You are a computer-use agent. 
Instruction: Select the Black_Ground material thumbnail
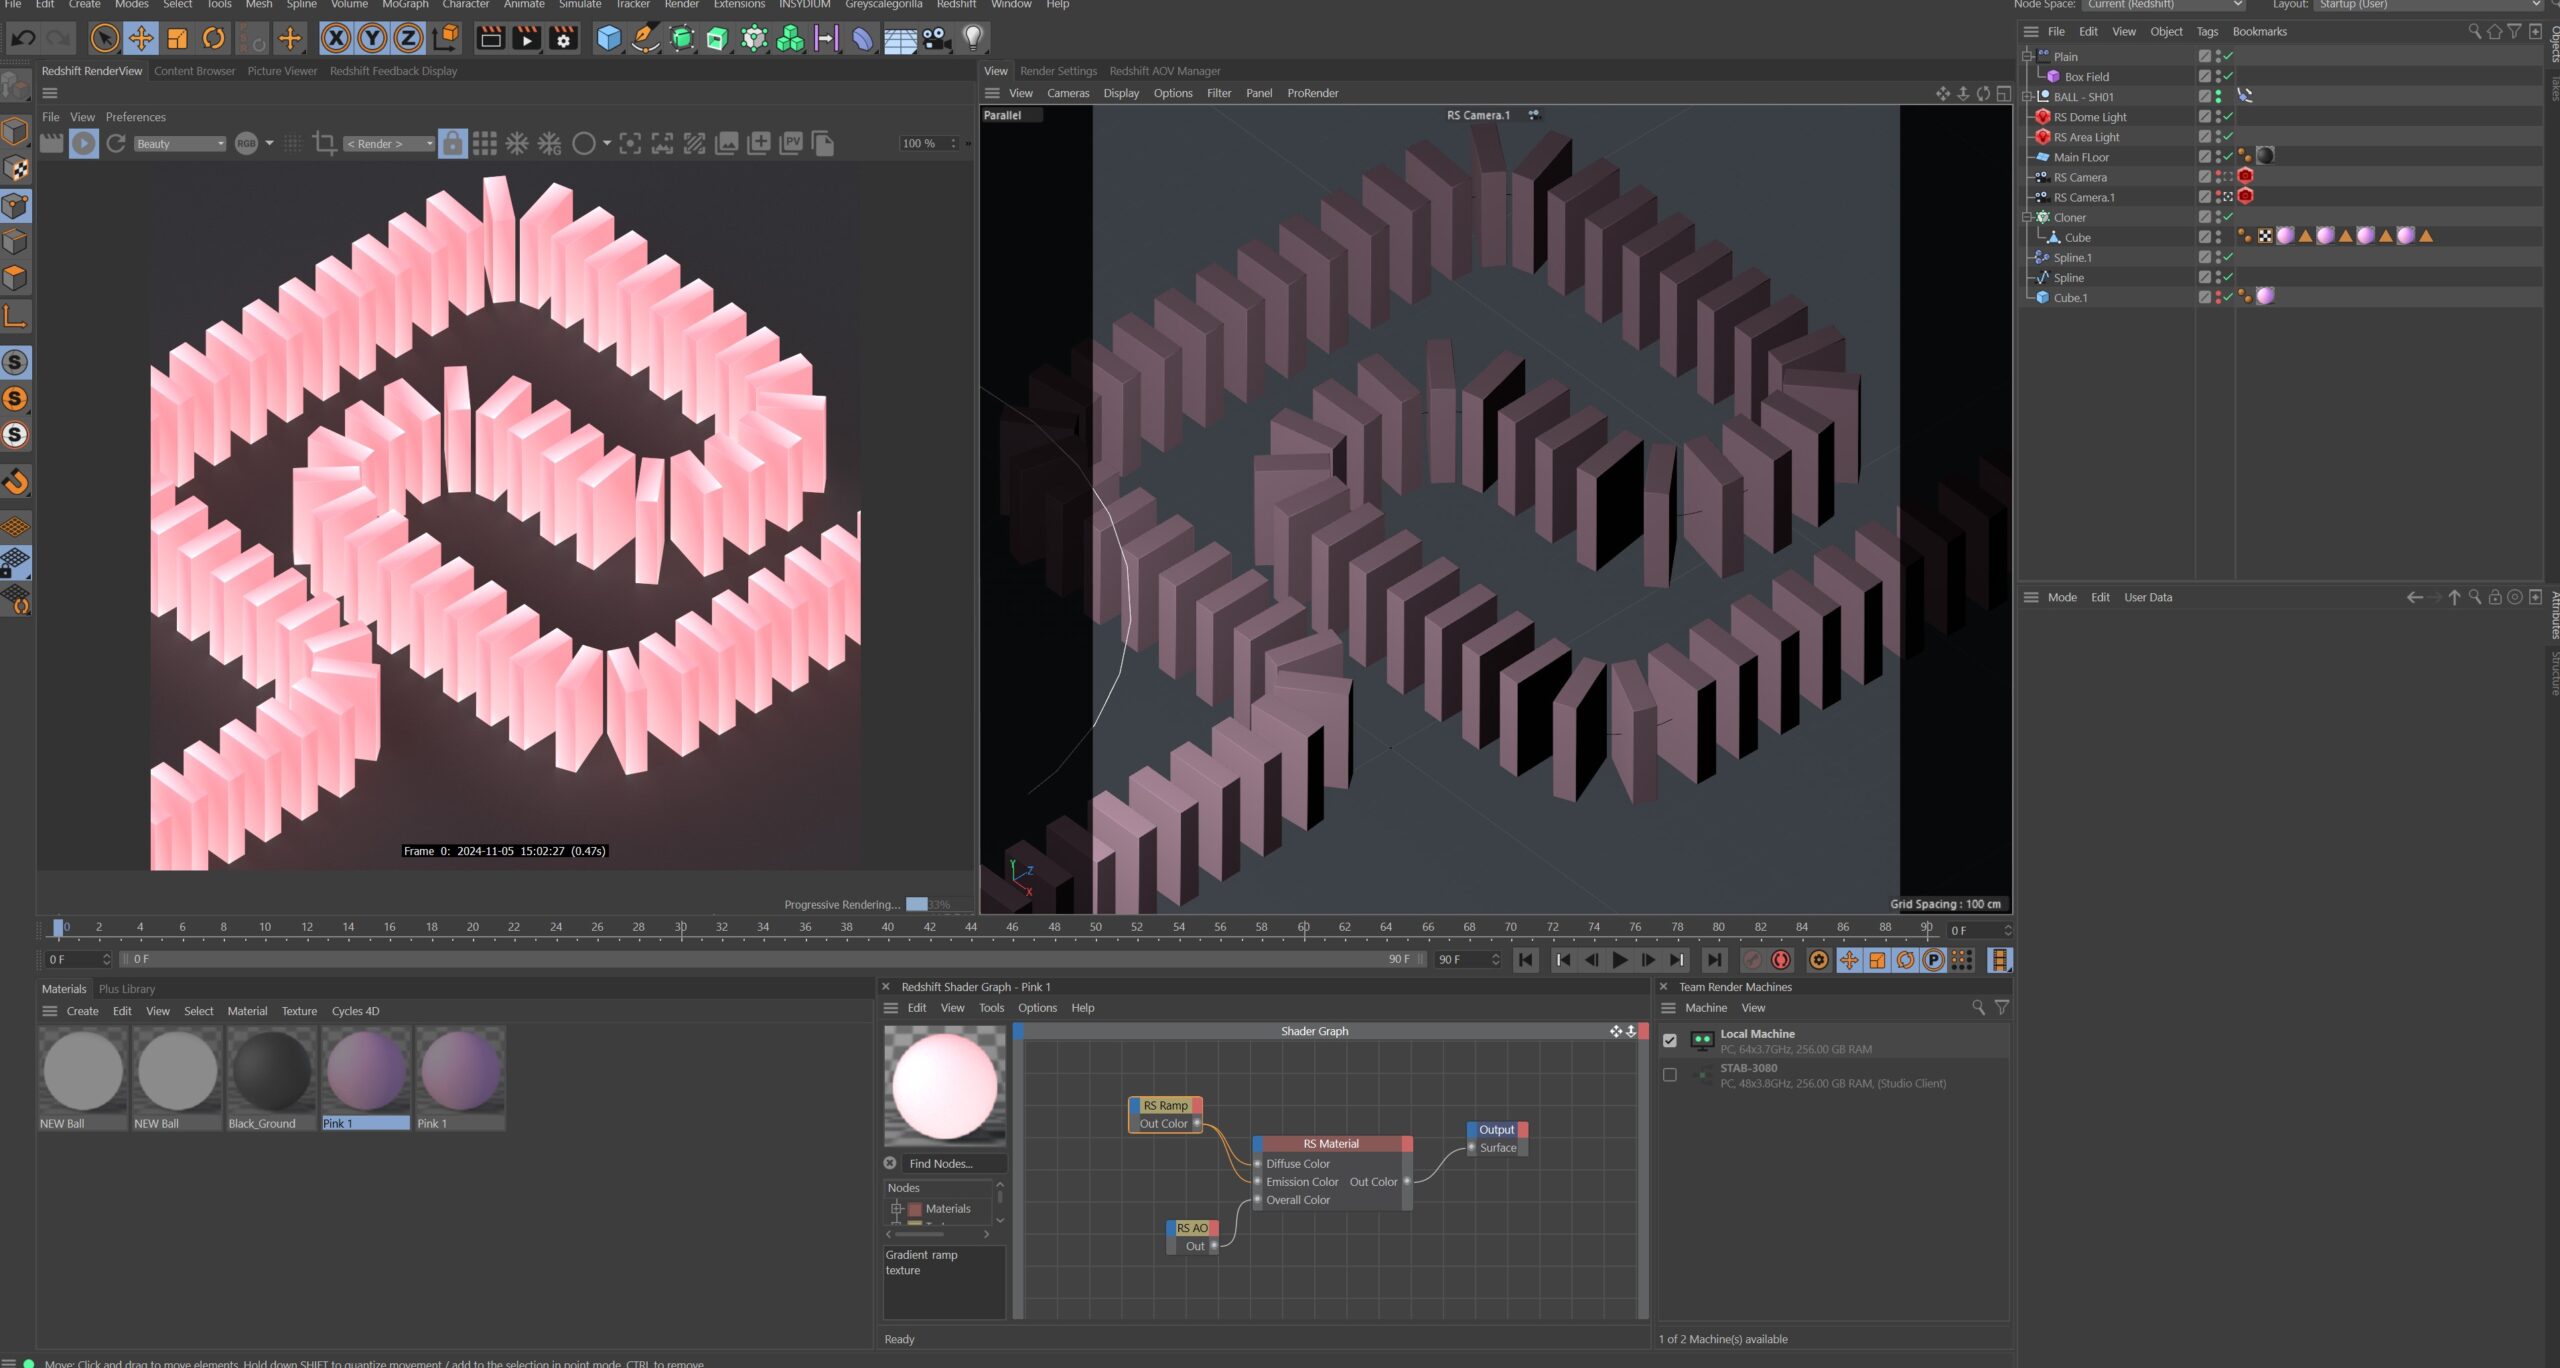point(271,1072)
